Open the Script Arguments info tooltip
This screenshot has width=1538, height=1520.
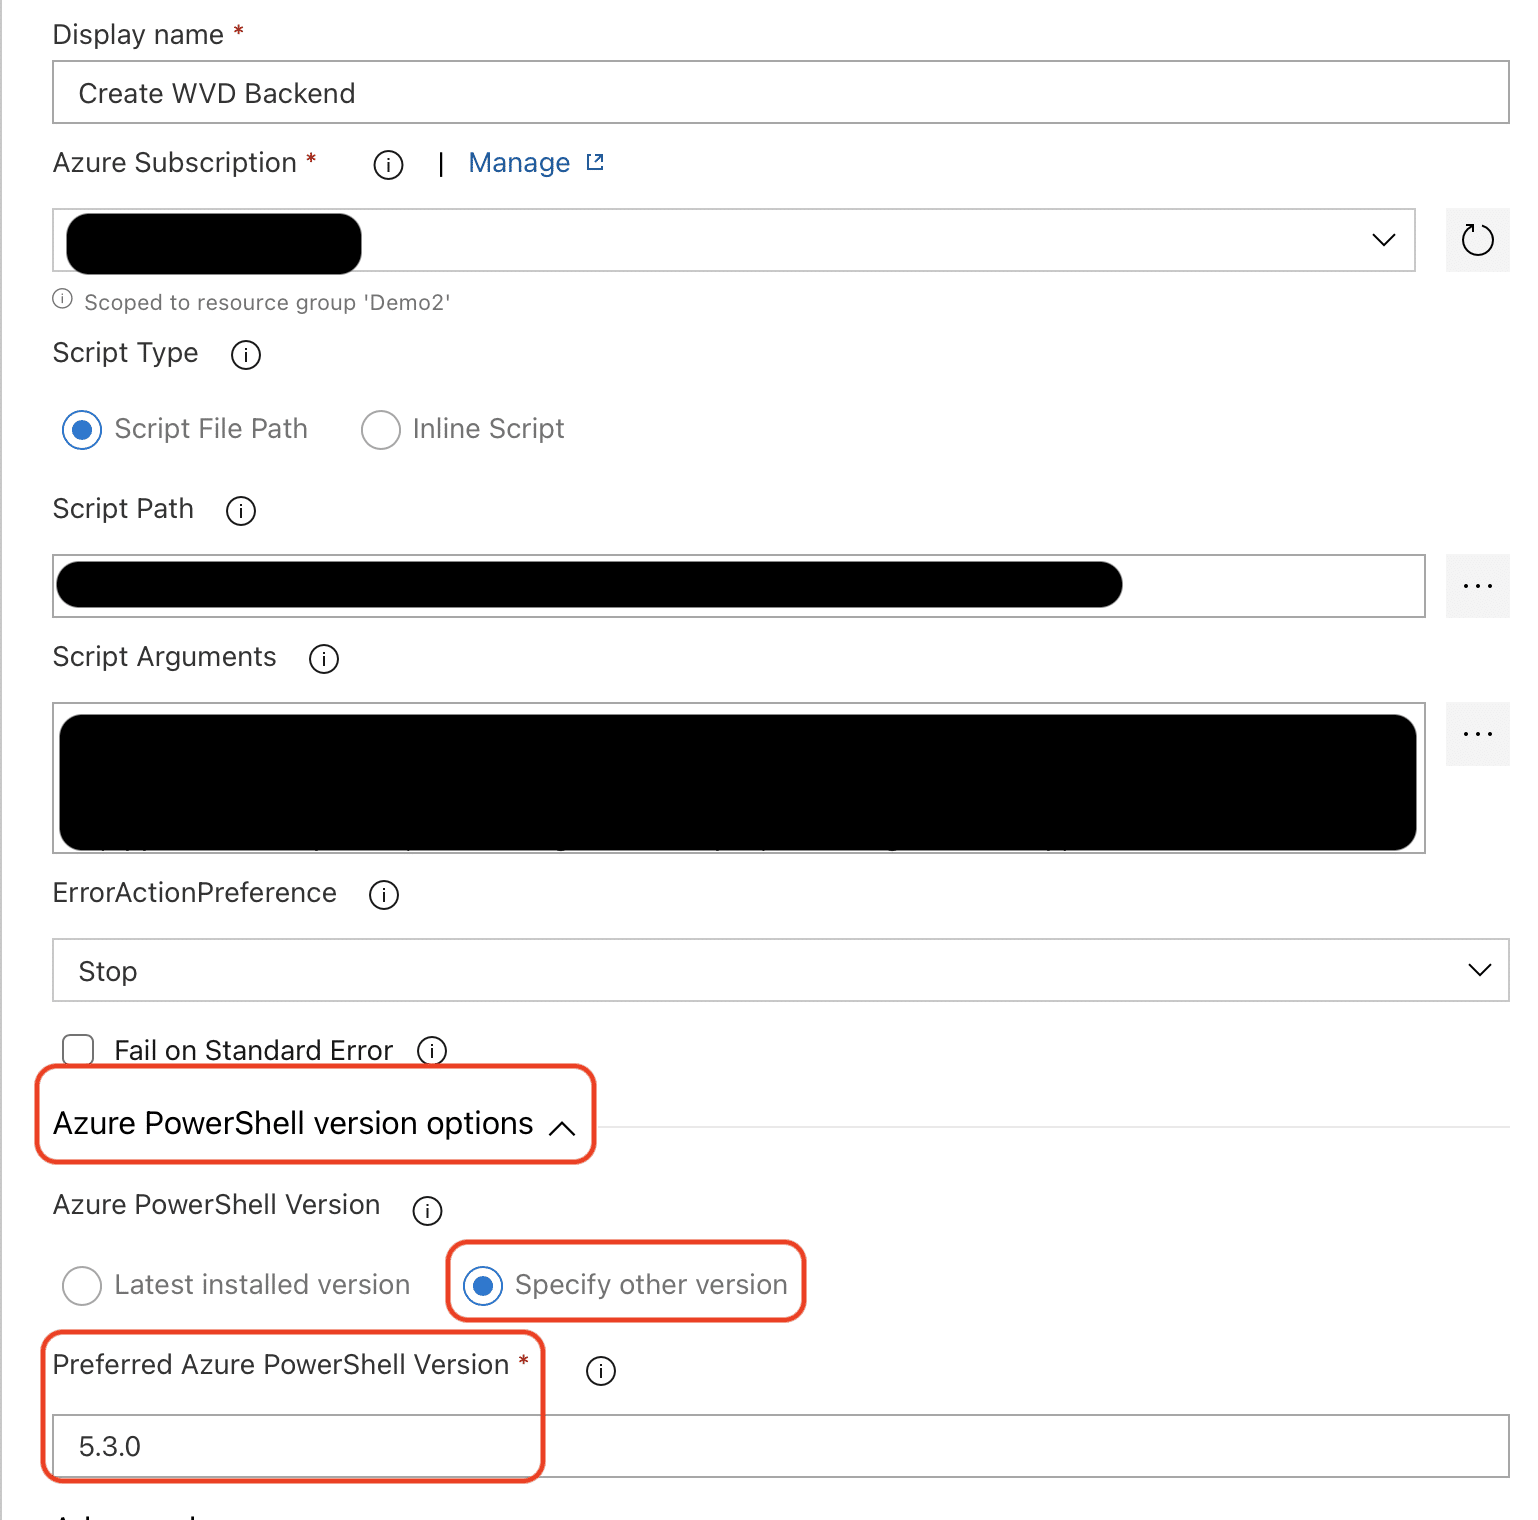pos(323,659)
